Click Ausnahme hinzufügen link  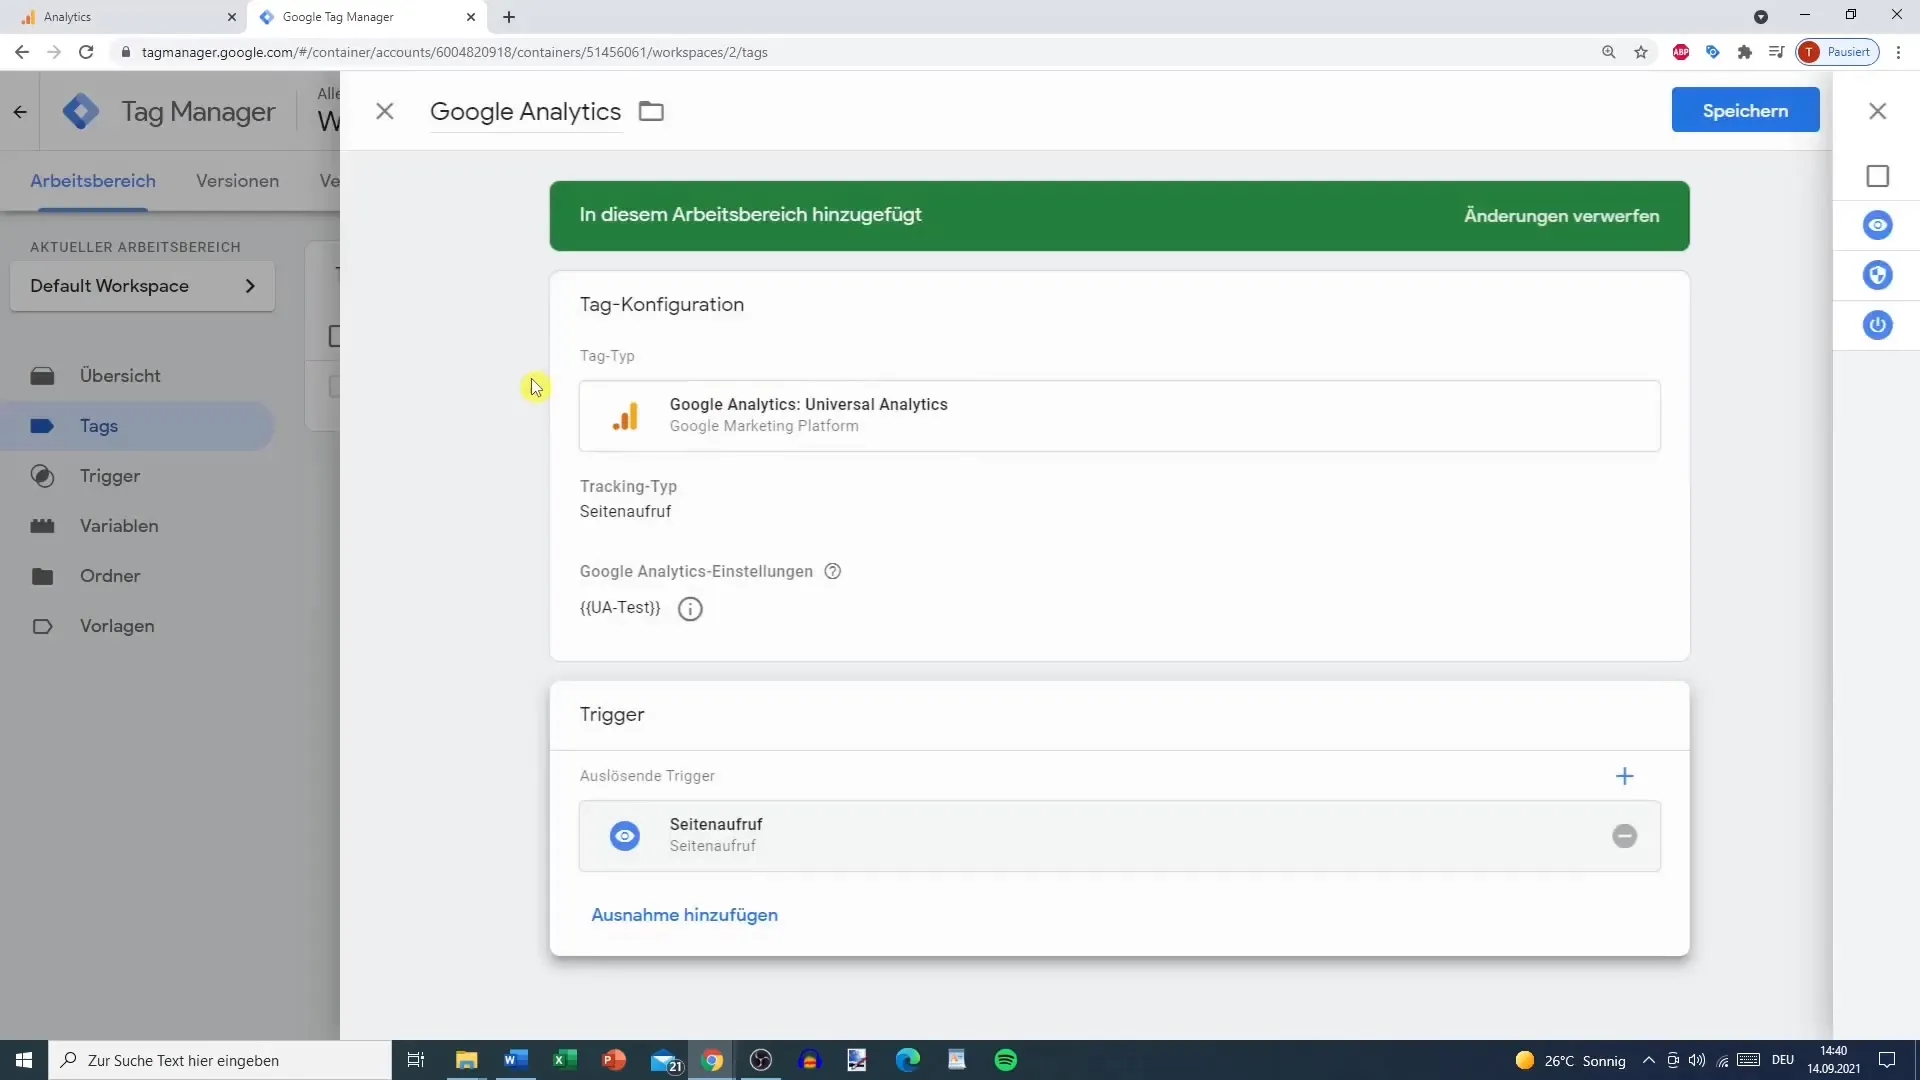coord(684,915)
